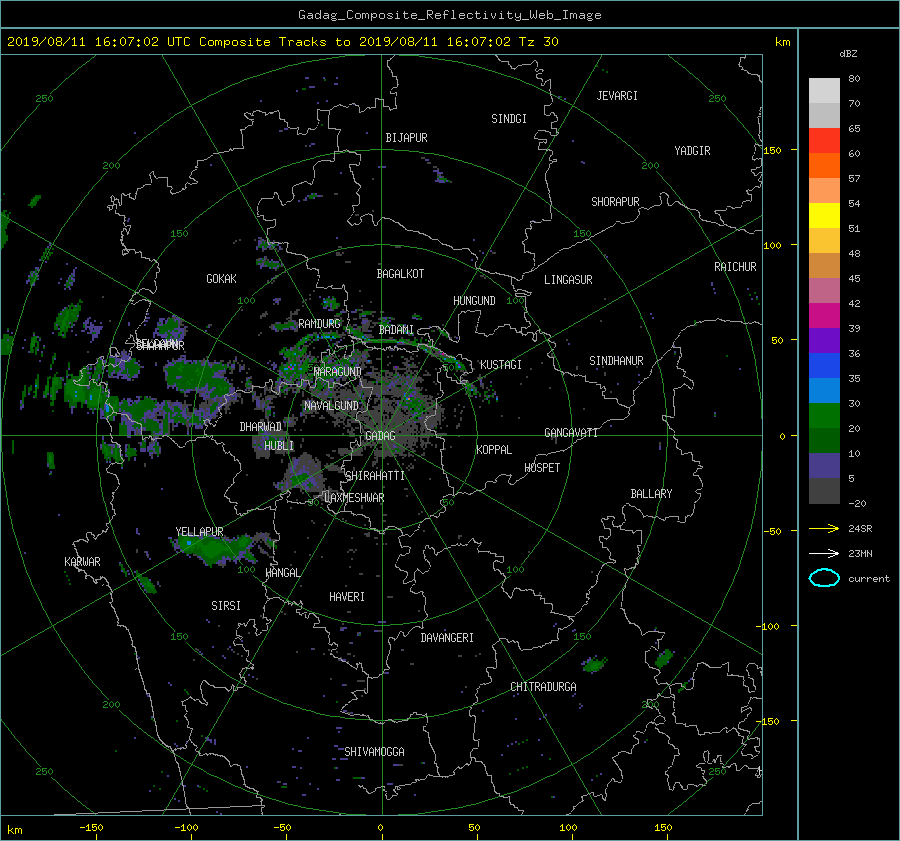The width and height of the screenshot is (900, 841).
Task: Click the LAXMESHWAR city label
Action: coord(354,498)
